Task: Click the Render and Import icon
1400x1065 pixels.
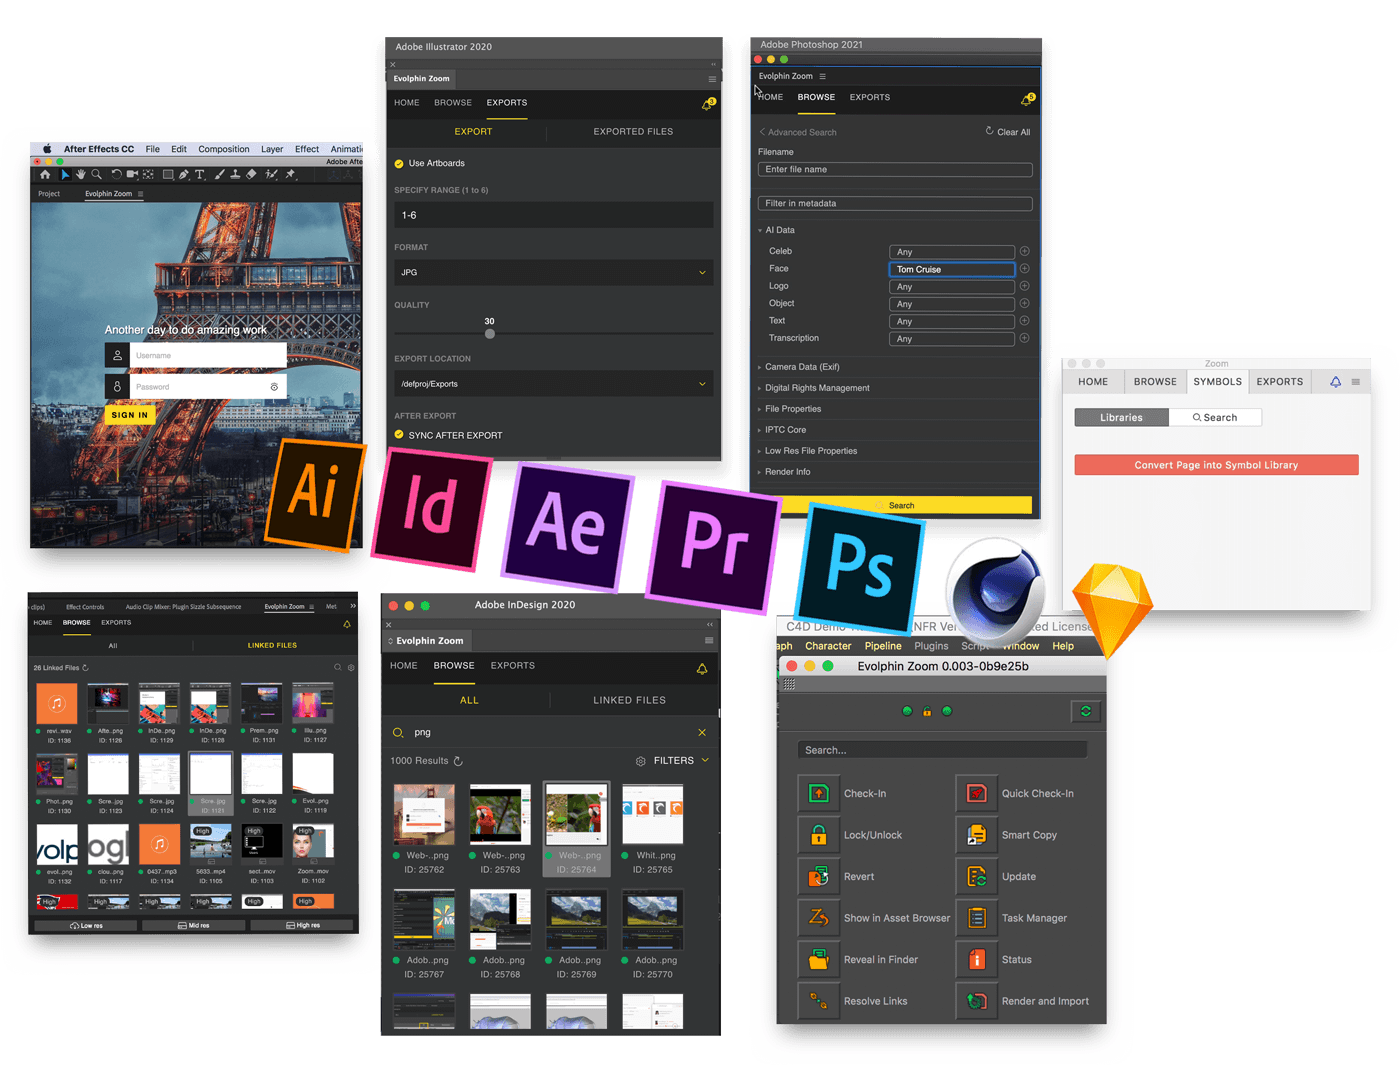Action: (976, 1001)
